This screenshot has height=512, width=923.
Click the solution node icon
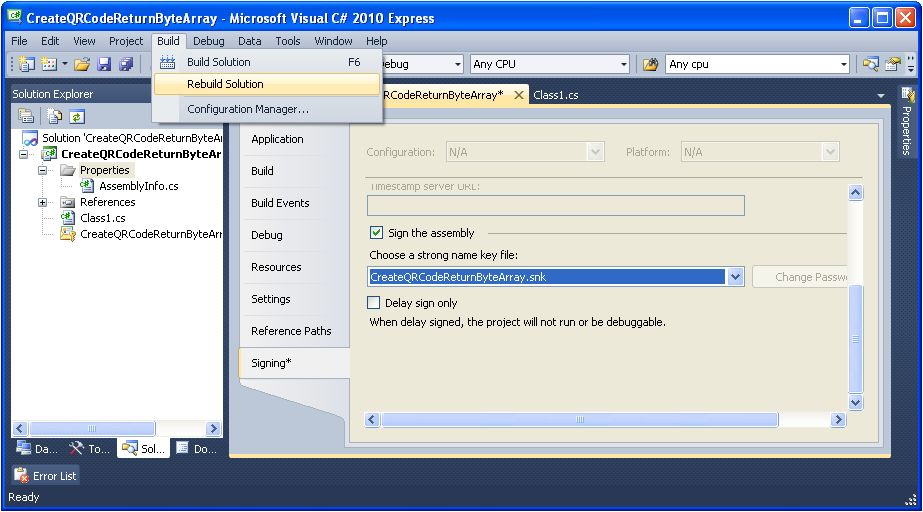(x=30, y=138)
